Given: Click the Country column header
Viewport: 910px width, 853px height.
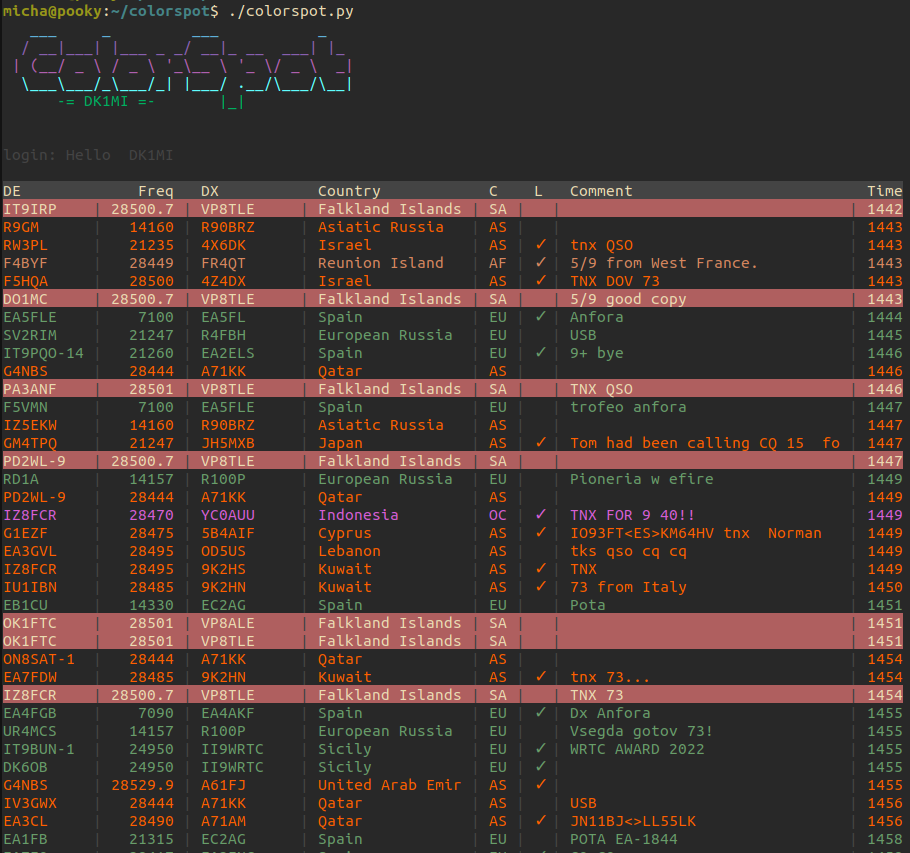Looking at the screenshot, I should pos(349,191).
